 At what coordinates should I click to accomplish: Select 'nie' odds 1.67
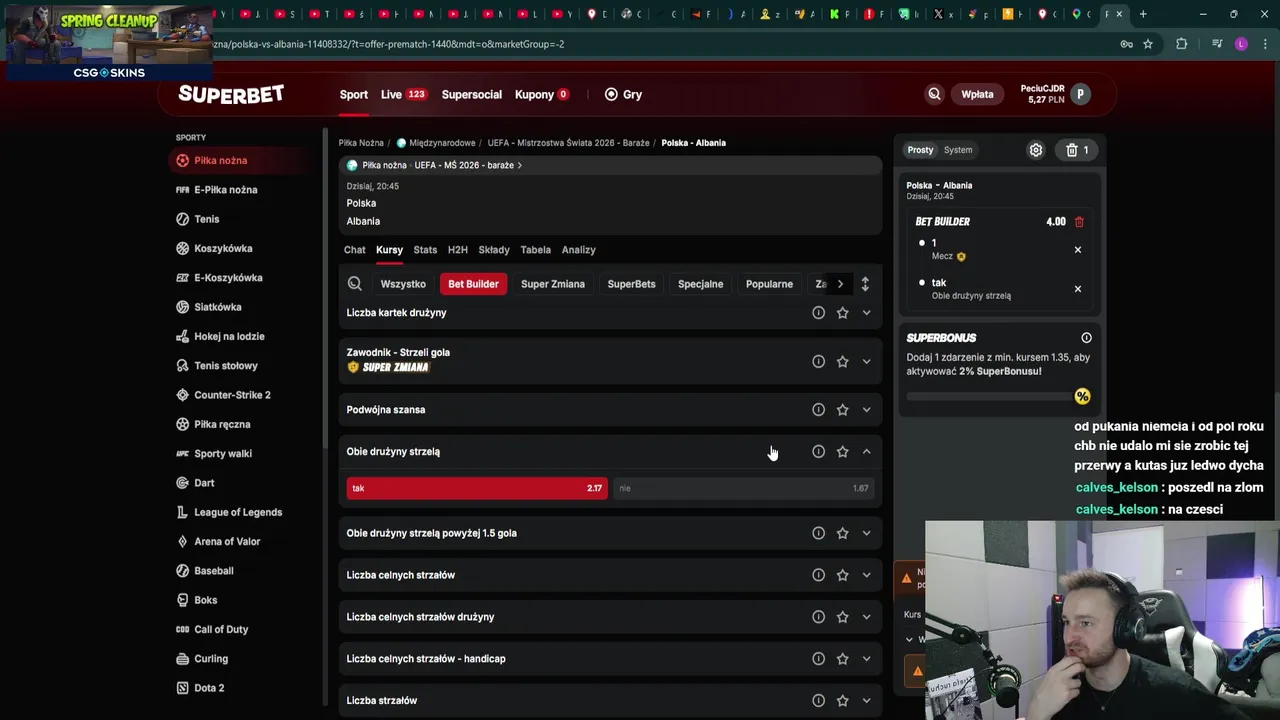(743, 488)
